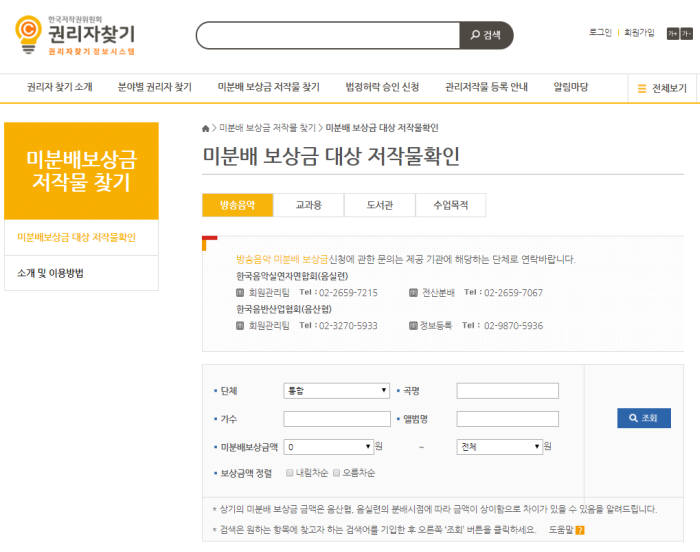Decrease font size with 가- icon
This screenshot has height=552, width=700.
click(686, 33)
